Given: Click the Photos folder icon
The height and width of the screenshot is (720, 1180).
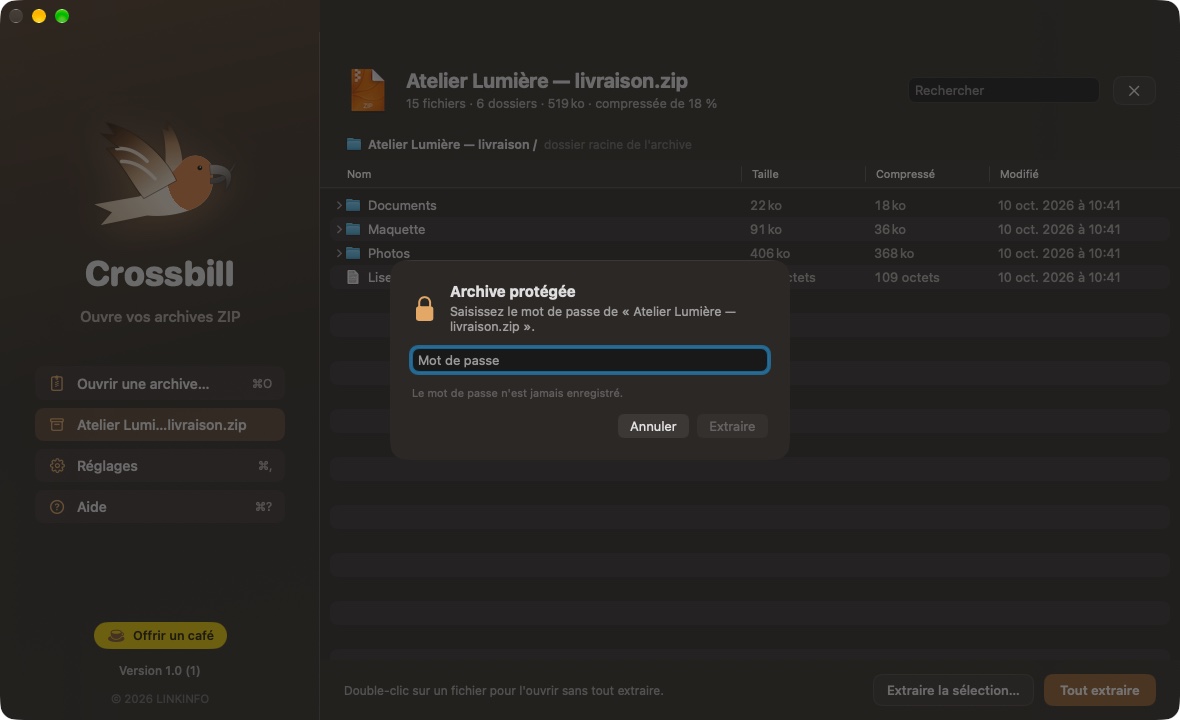Looking at the screenshot, I should [x=353, y=254].
